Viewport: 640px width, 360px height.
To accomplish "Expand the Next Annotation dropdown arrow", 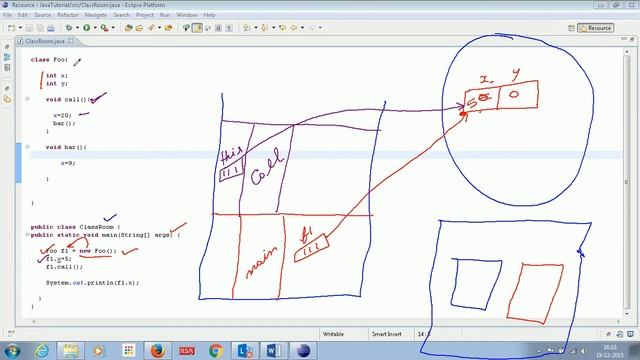I will (256, 28).
